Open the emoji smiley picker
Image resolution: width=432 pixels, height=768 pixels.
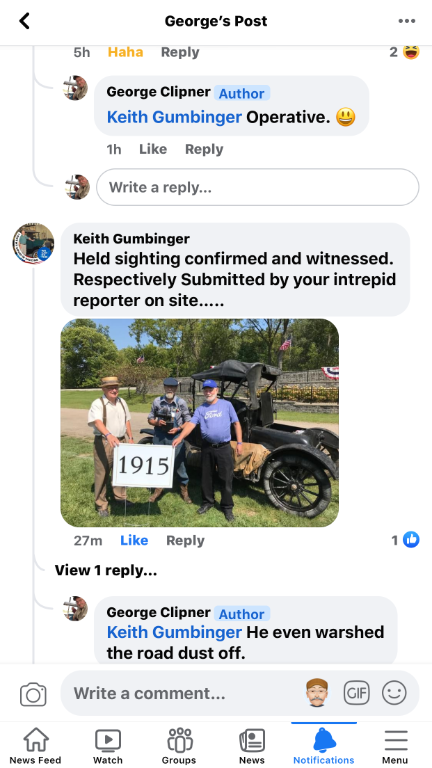(394, 694)
